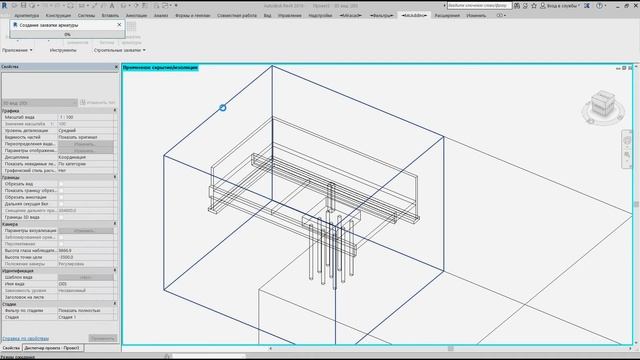Image resolution: width=640 pixels, height=360 pixels.
Task: Click the user sign-in icon
Action: [543, 6]
